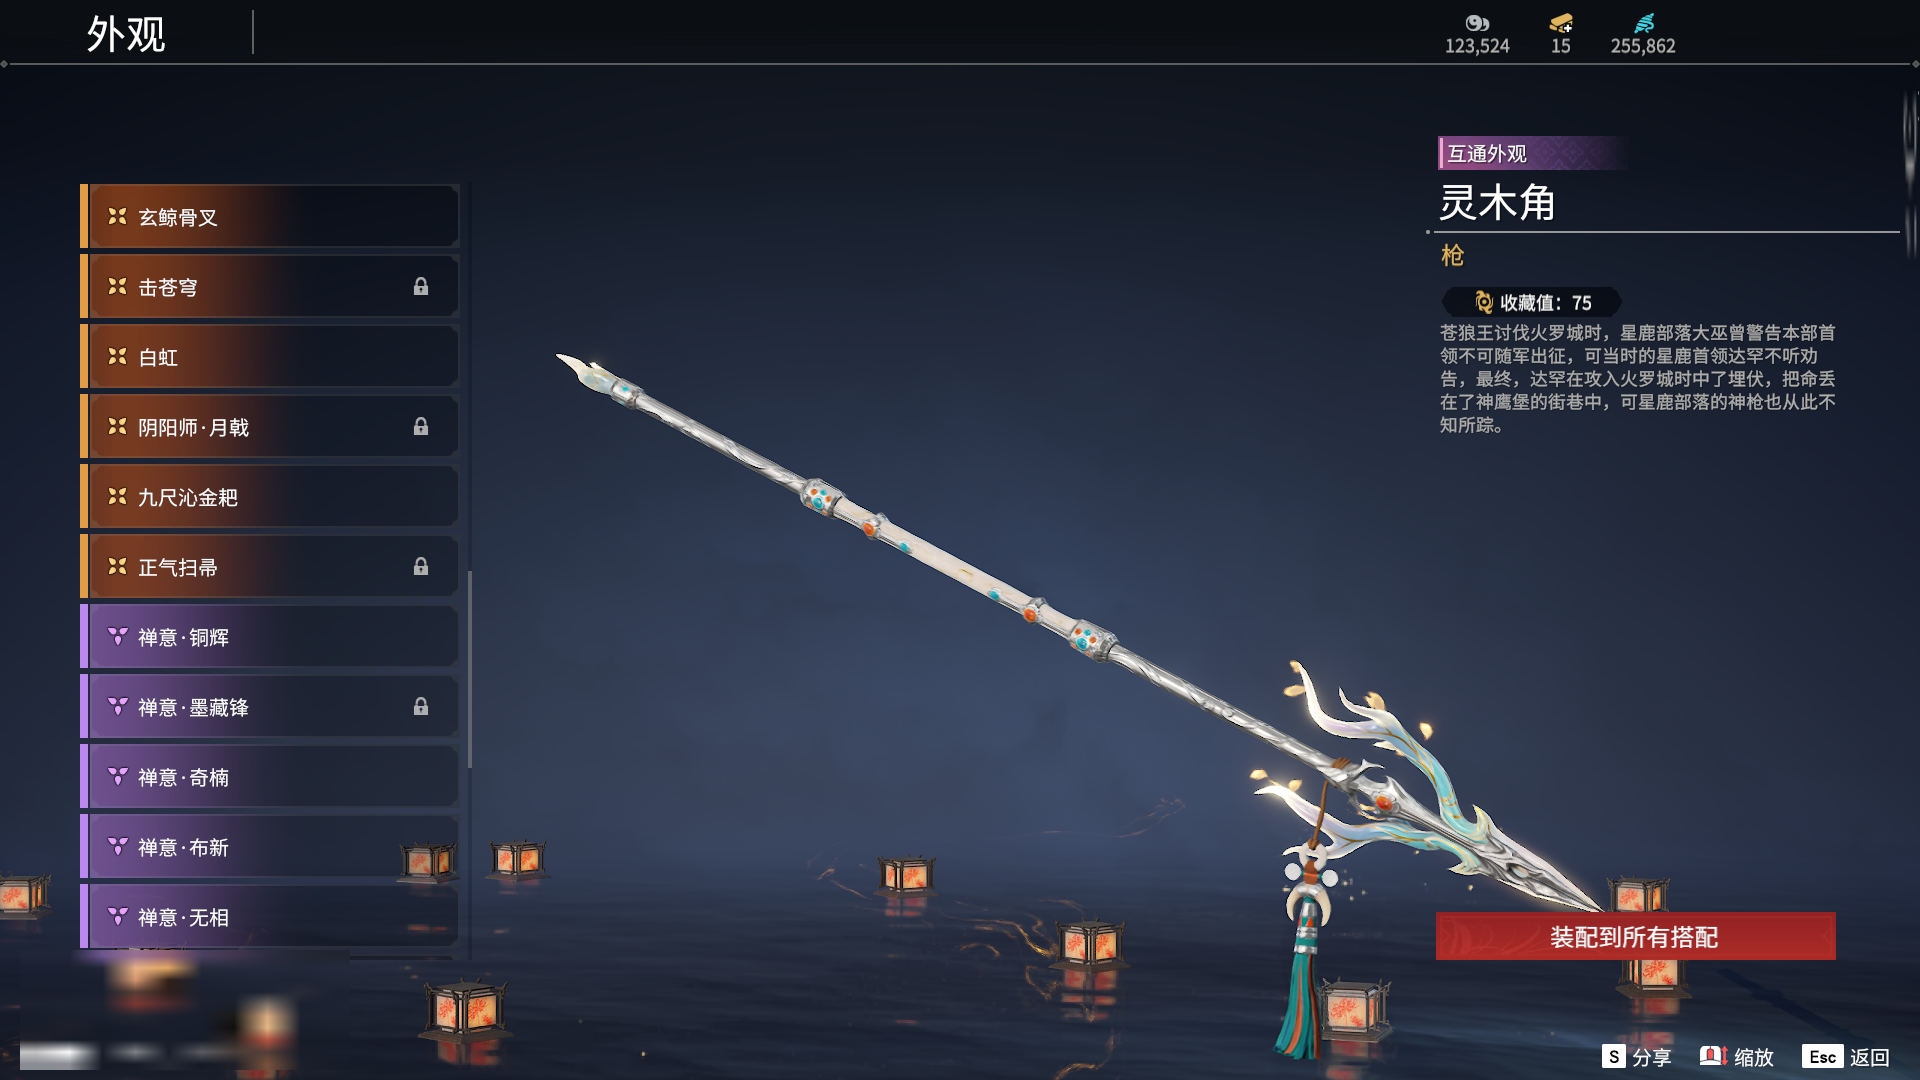1920x1080 pixels.
Task: Click the 收藏值 collection value icon
Action: tap(1484, 302)
